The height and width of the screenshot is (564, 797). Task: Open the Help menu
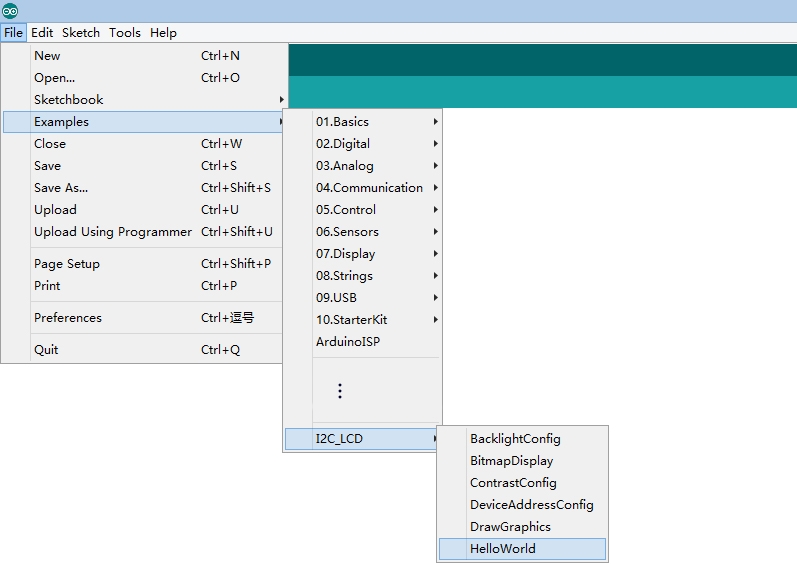(x=163, y=33)
